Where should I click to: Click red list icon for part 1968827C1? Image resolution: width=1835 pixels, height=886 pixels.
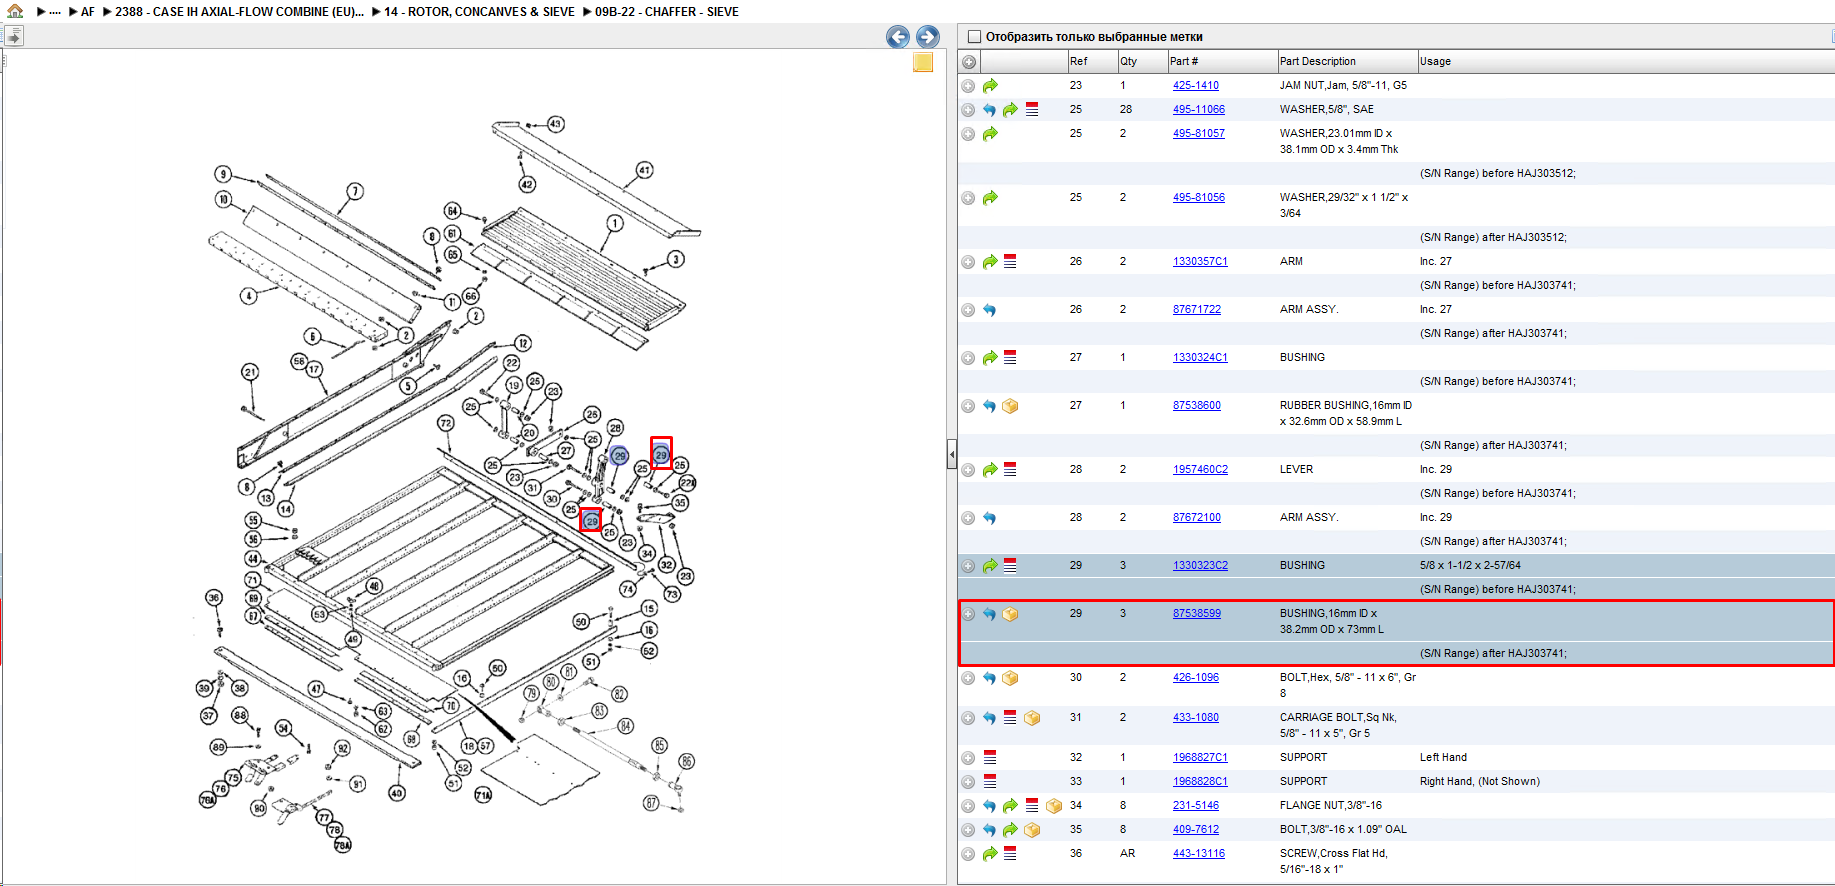[x=990, y=758]
